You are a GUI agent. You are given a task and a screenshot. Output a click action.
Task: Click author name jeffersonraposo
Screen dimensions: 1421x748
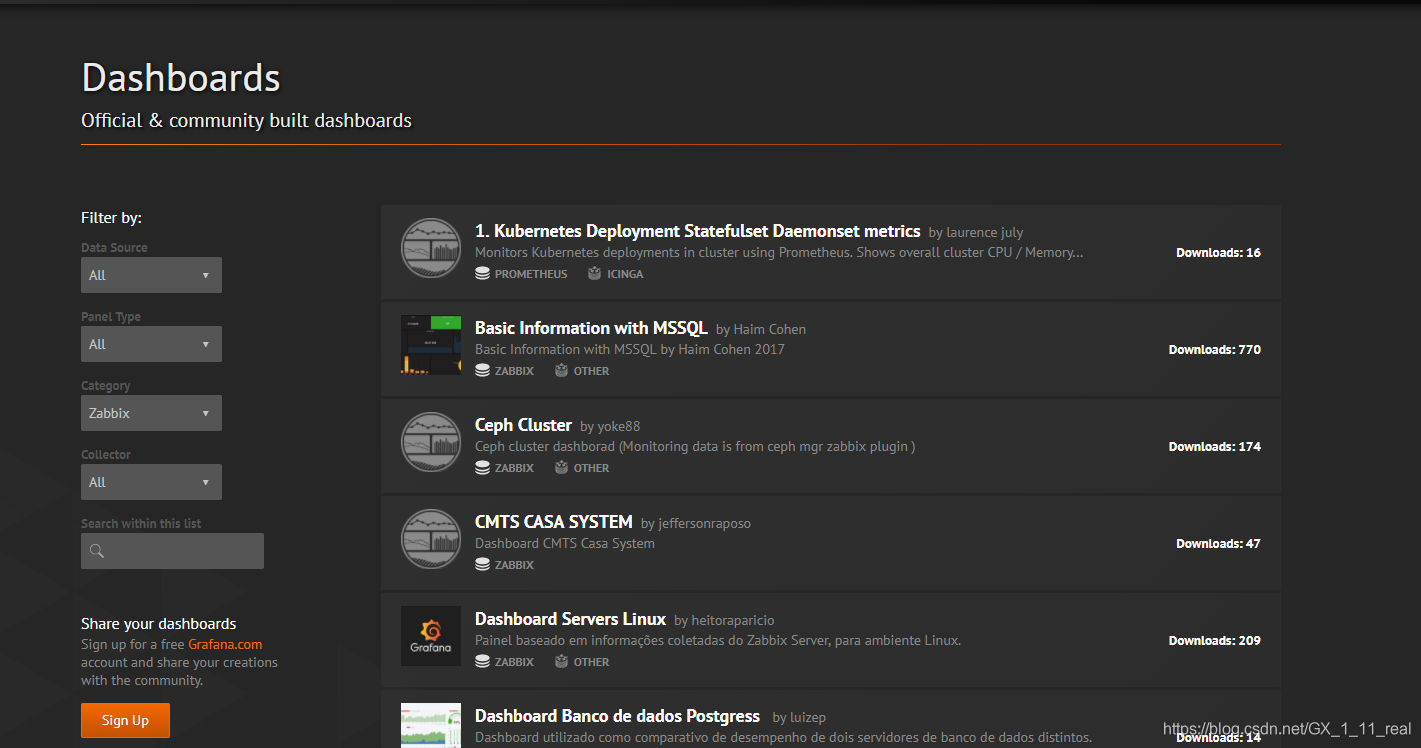pyautogui.click(x=704, y=524)
